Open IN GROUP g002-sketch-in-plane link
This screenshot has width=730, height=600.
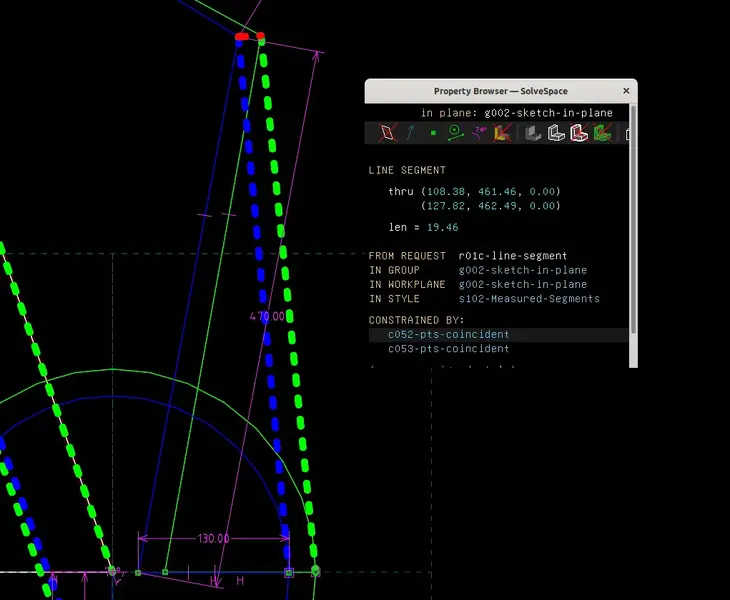click(522, 270)
